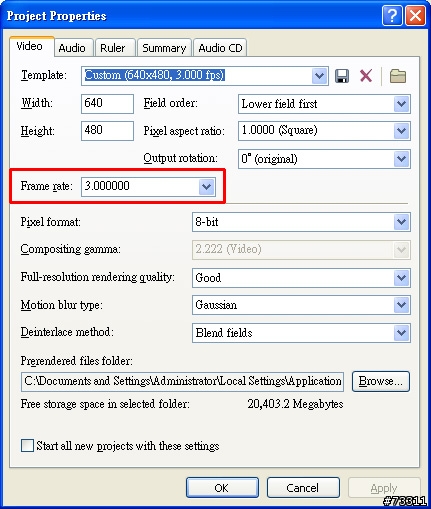Click the Frame rate value 3.000000
Image resolution: width=431 pixels, height=509 pixels.
tap(107, 186)
